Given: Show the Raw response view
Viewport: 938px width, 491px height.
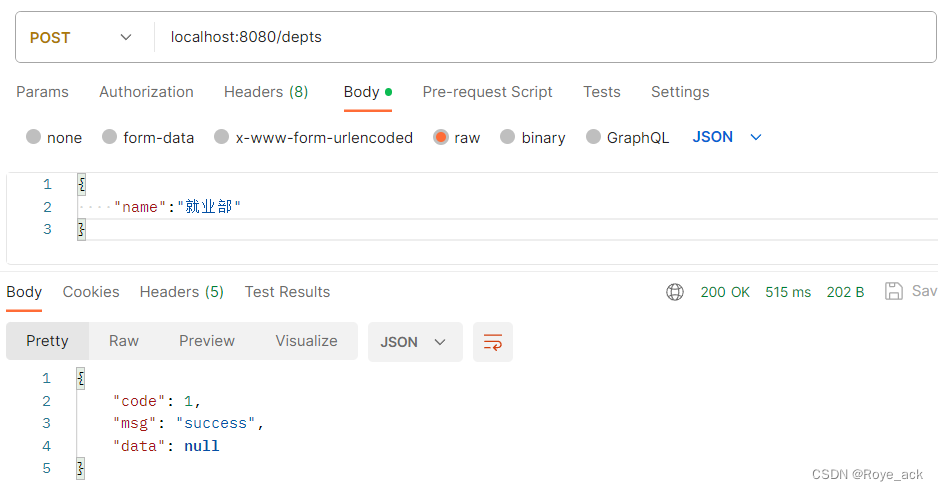Looking at the screenshot, I should click(x=124, y=341).
